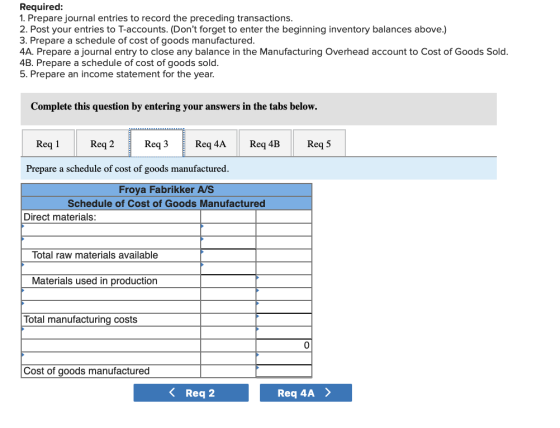
Task: Click the right chevron icon on Req 4A button
Action: [328, 393]
